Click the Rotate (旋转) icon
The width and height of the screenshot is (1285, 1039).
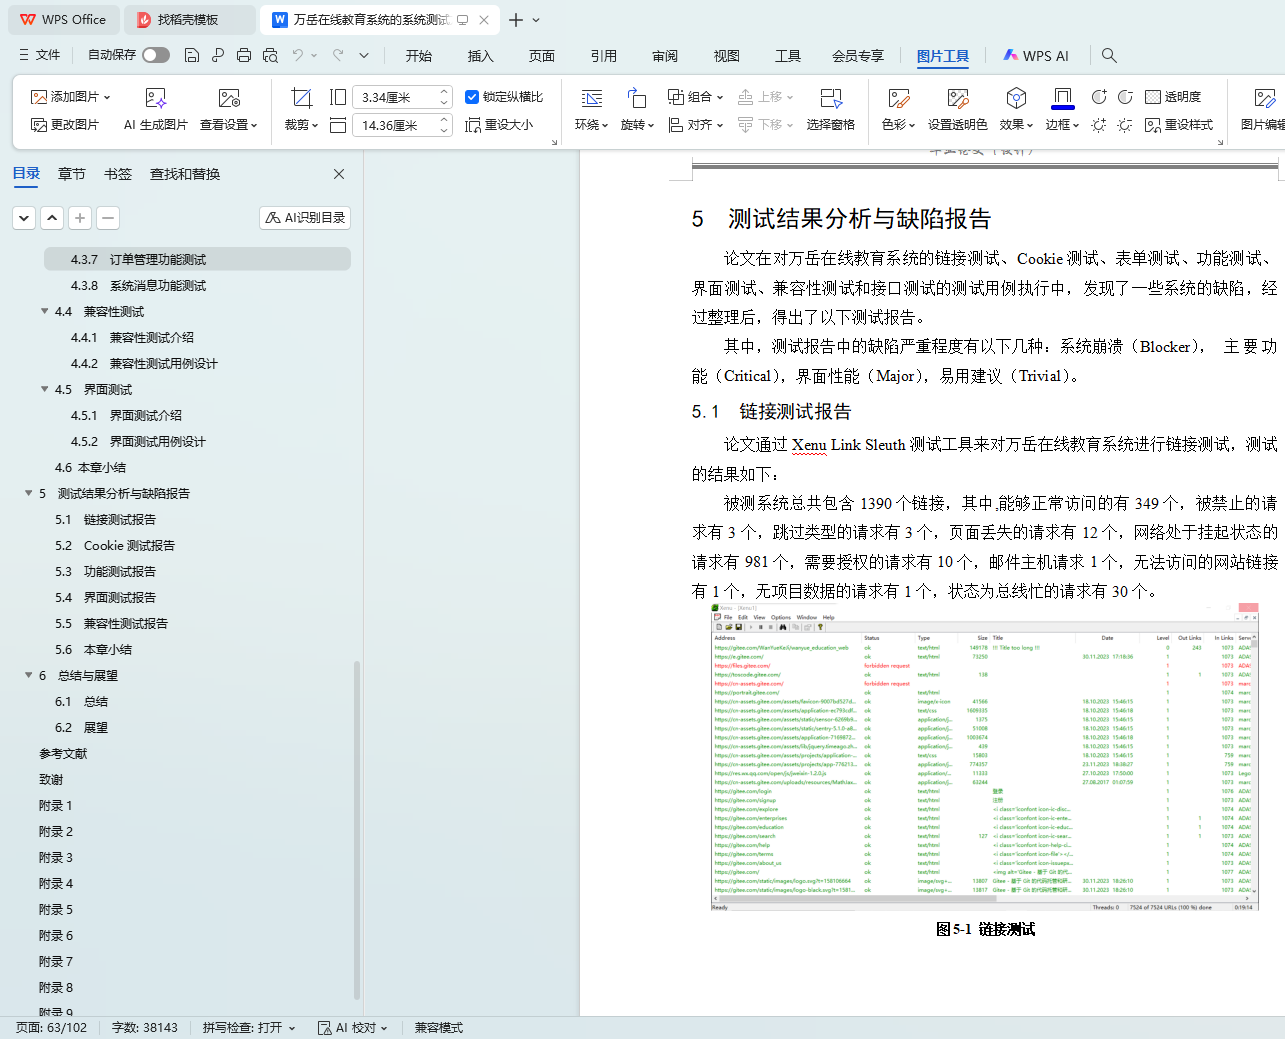[x=636, y=98]
